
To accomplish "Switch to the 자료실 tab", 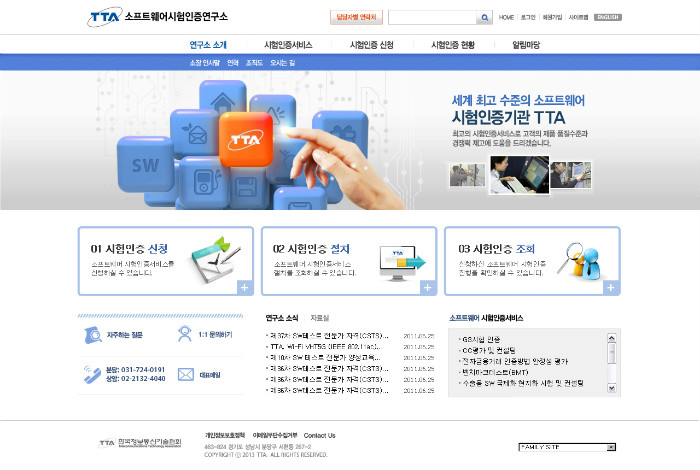I will click(320, 318).
